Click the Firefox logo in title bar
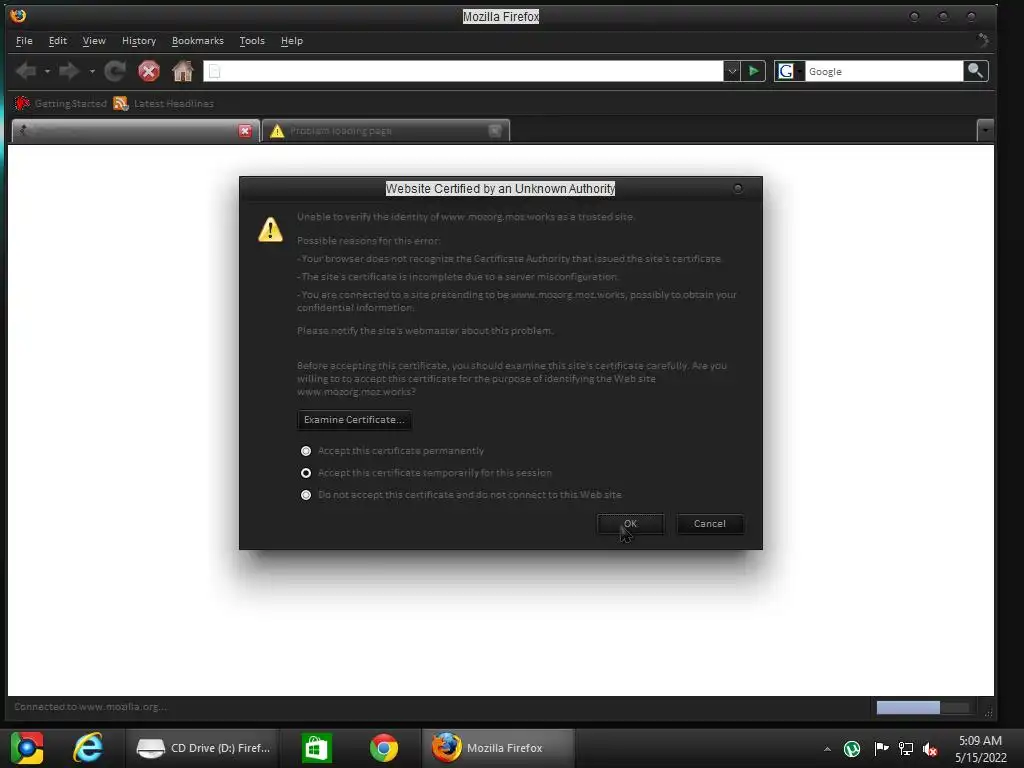1024x768 pixels. [18, 16]
